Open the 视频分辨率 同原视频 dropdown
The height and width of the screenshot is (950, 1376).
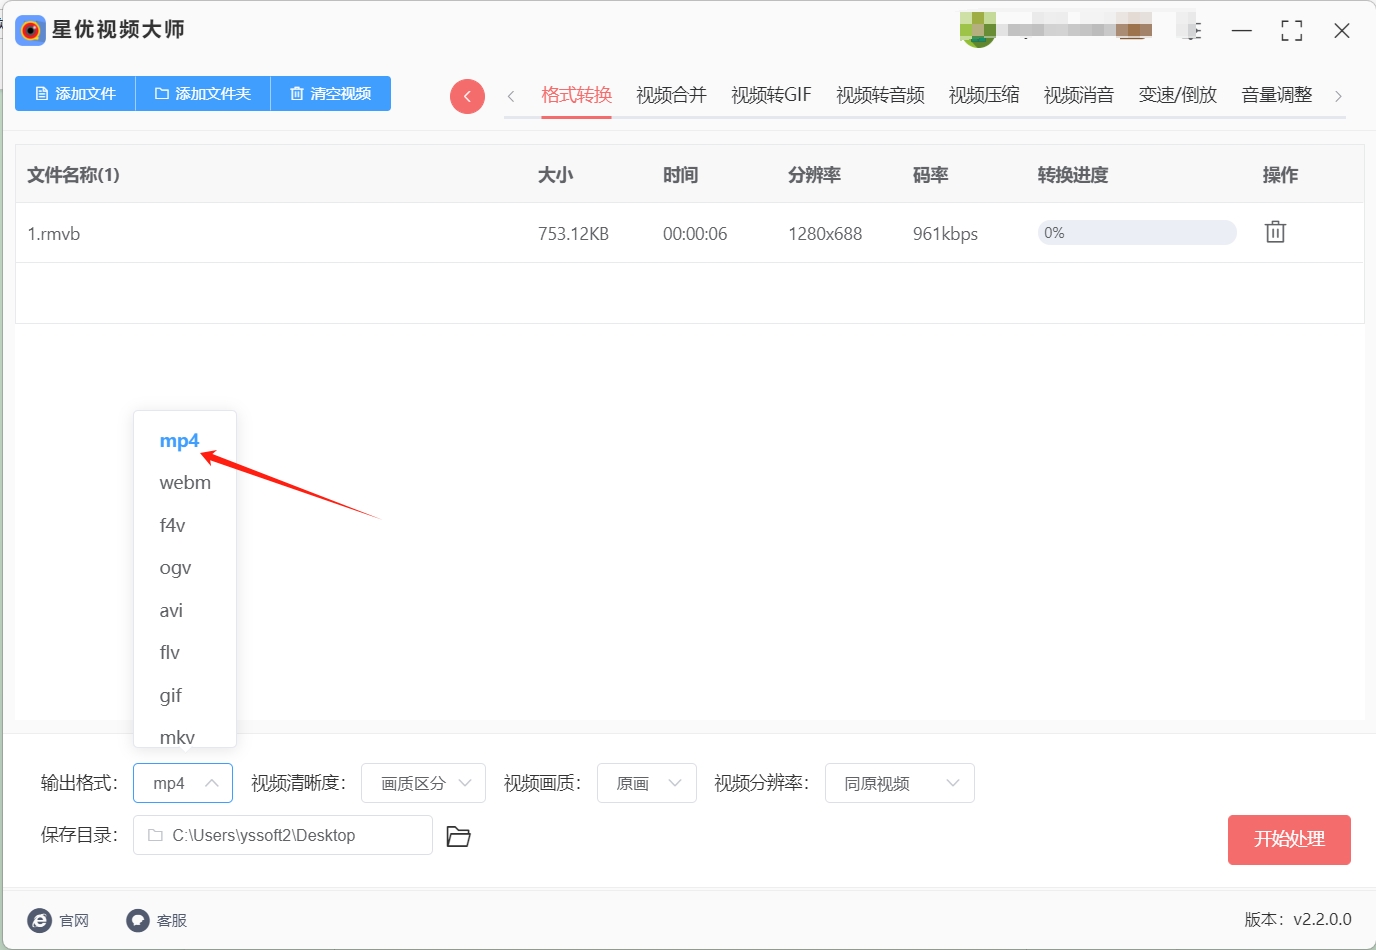point(900,783)
